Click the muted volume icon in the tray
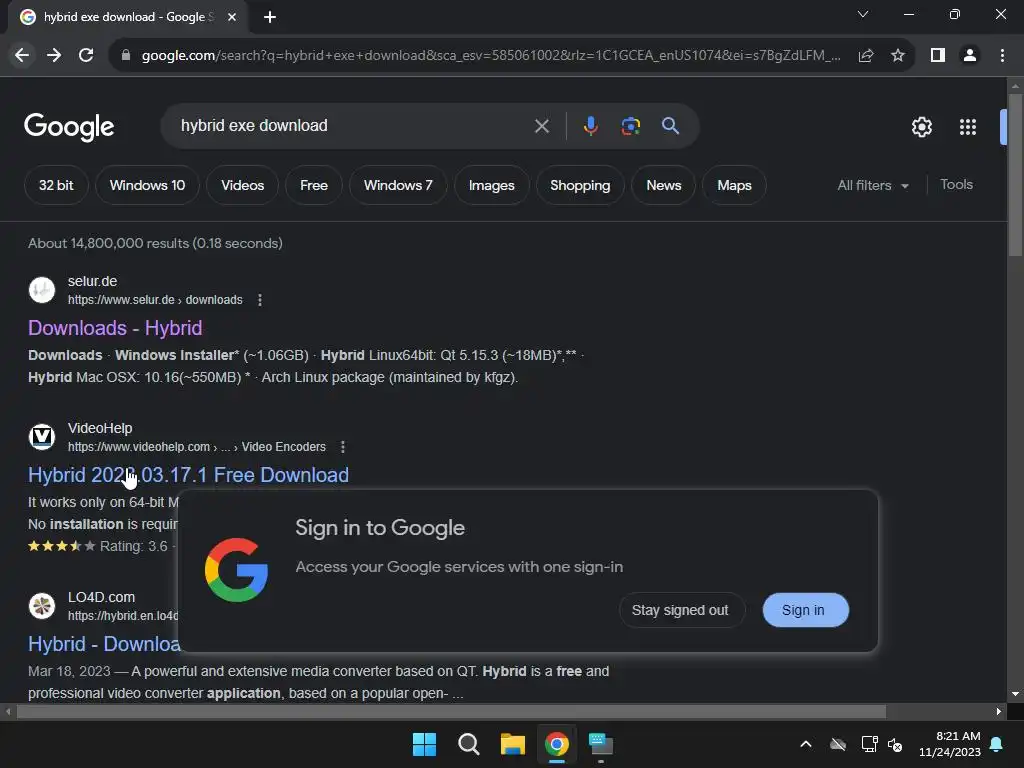This screenshot has width=1024, height=768. coord(895,744)
